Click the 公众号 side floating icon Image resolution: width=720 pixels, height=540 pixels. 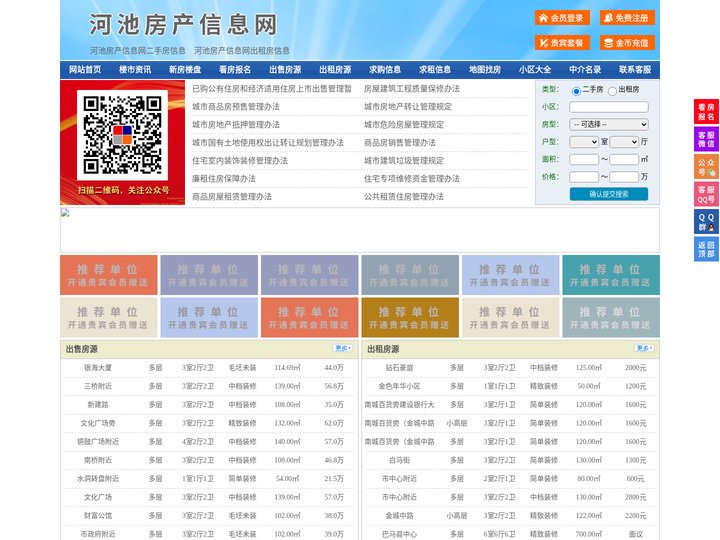pos(706,167)
